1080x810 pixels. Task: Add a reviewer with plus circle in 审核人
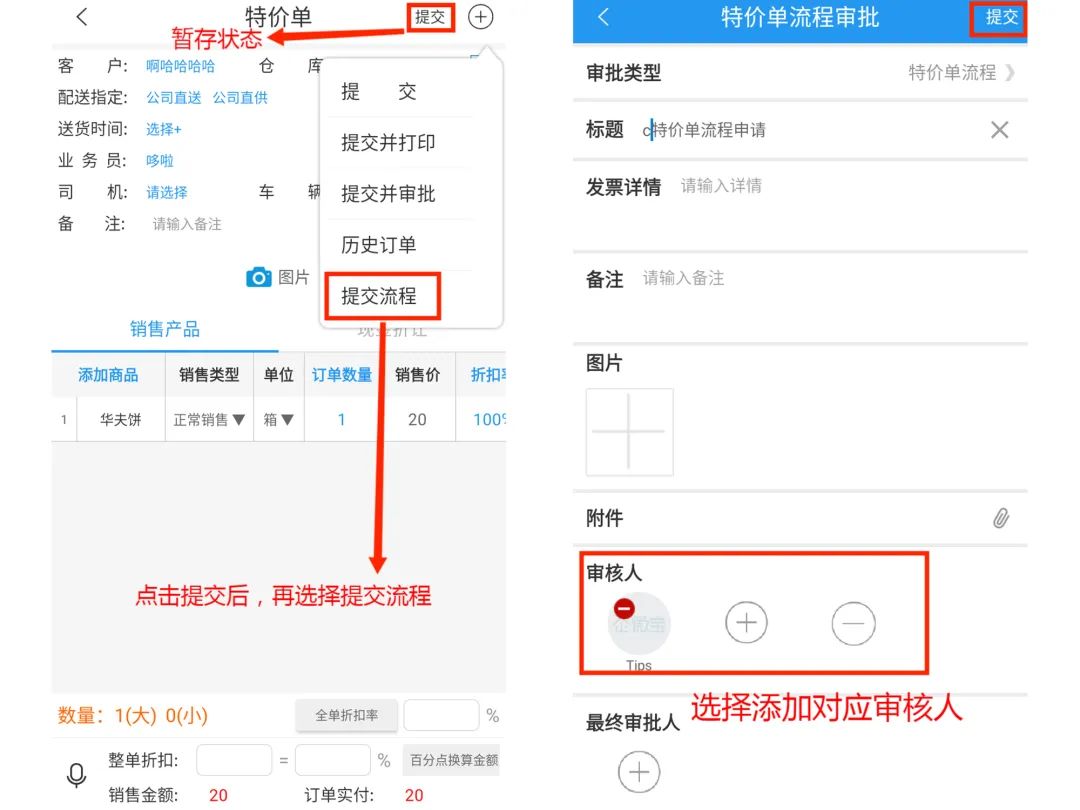click(746, 623)
